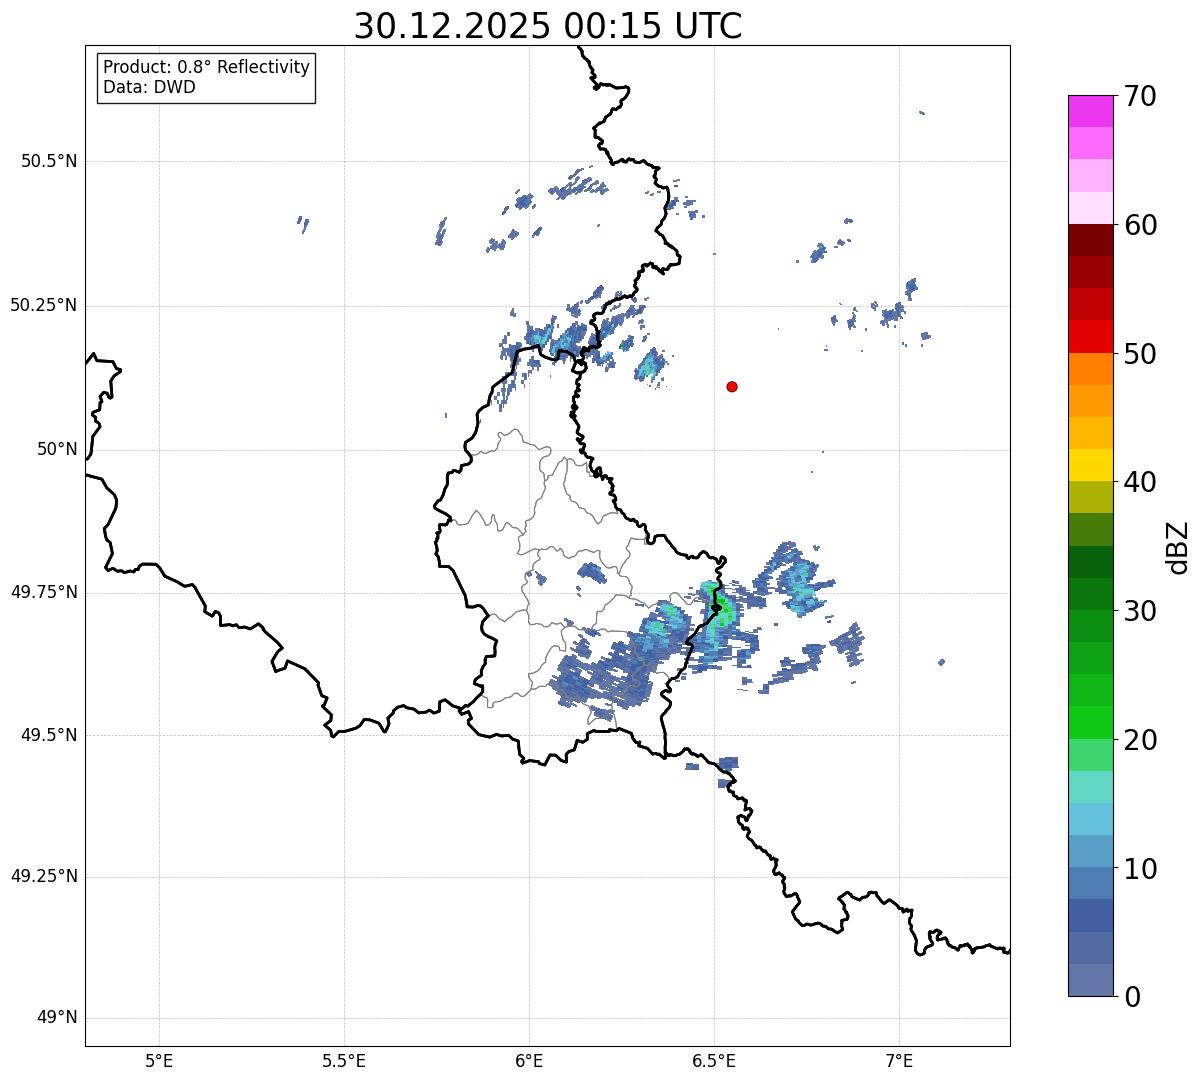
Task: Click the longitude label 5°E
Action: click(x=159, y=1060)
